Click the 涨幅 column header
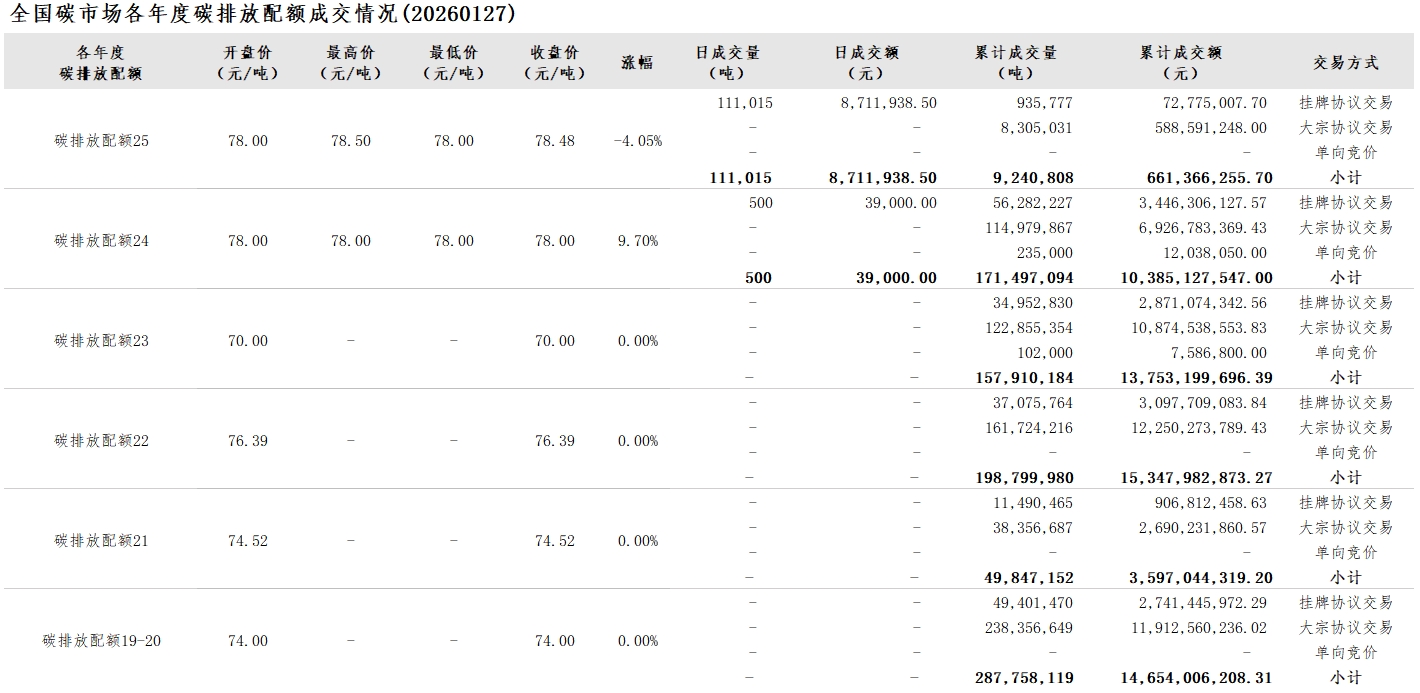Image resolution: width=1420 pixels, height=693 pixels. point(637,62)
